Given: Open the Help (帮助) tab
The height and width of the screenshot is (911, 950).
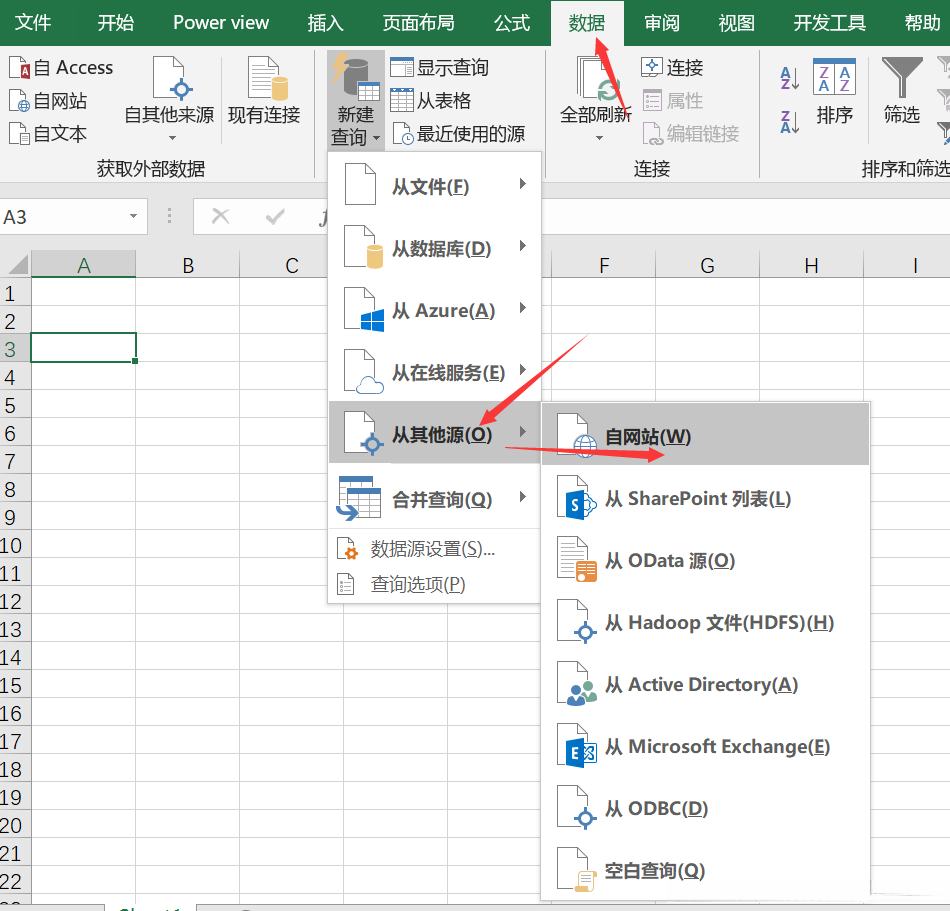Looking at the screenshot, I should coord(922,23).
